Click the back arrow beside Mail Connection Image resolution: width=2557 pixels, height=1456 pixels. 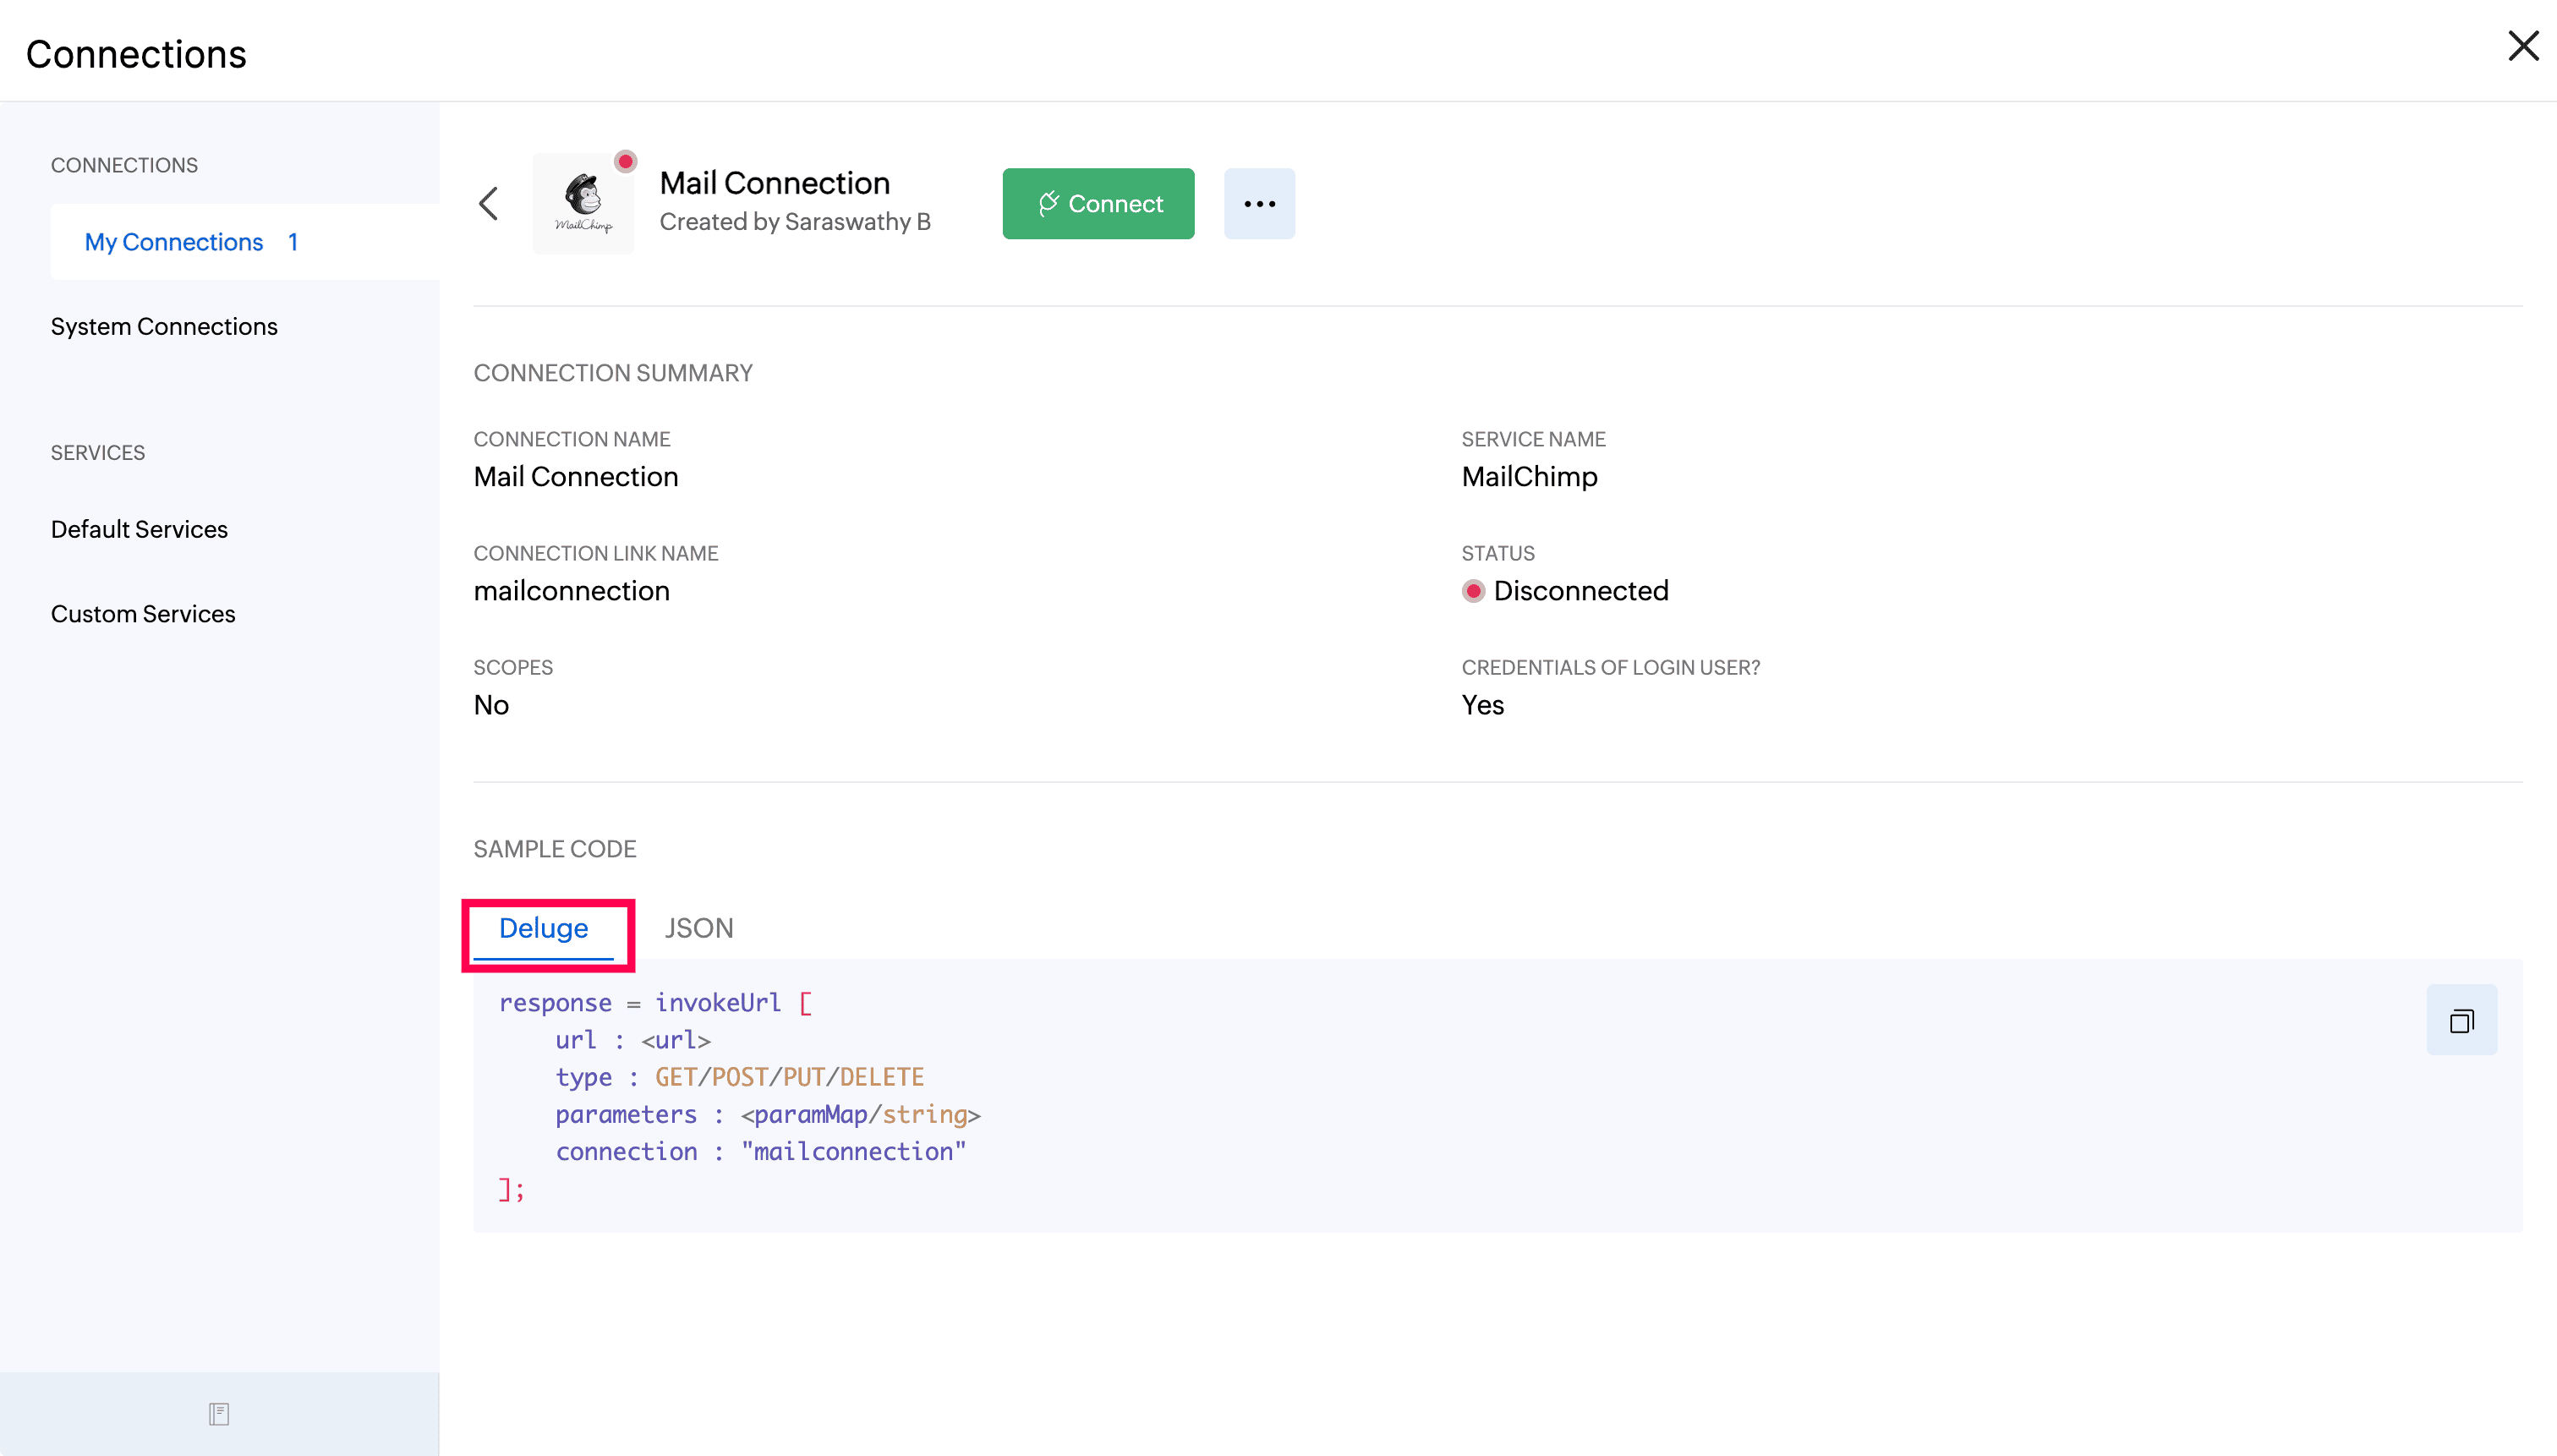coord(488,204)
